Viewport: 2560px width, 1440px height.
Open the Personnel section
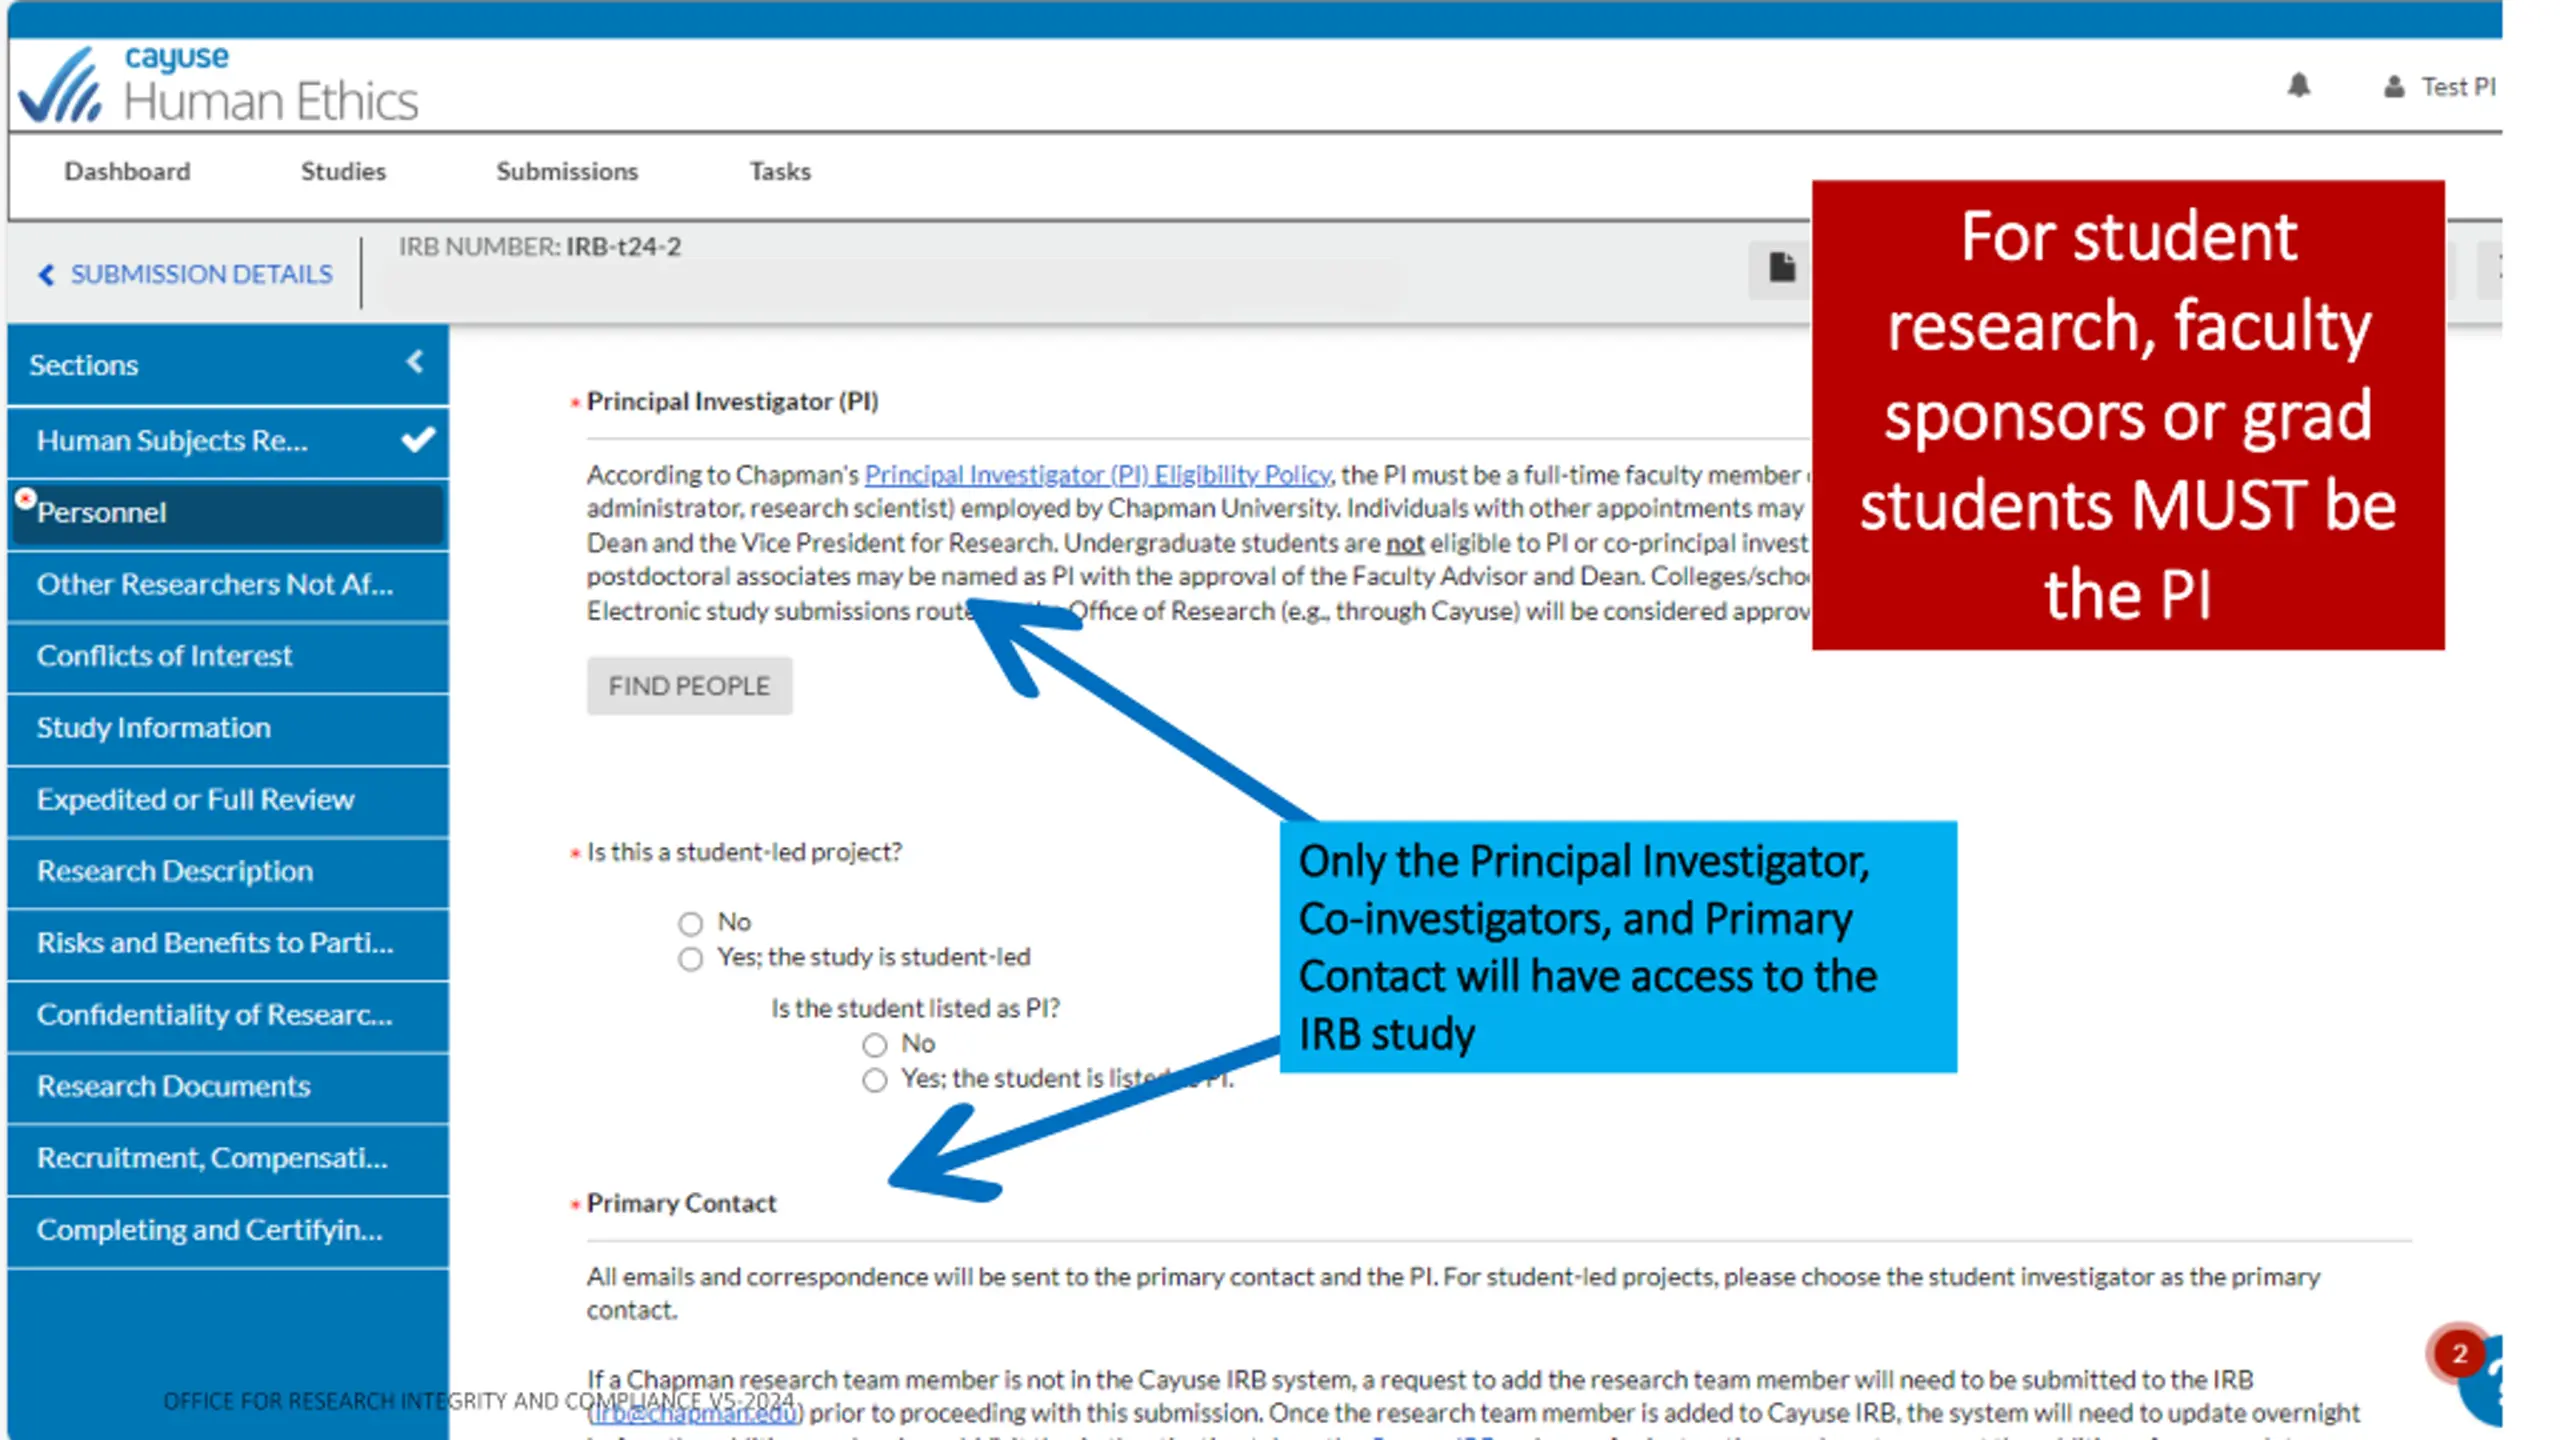(x=228, y=513)
